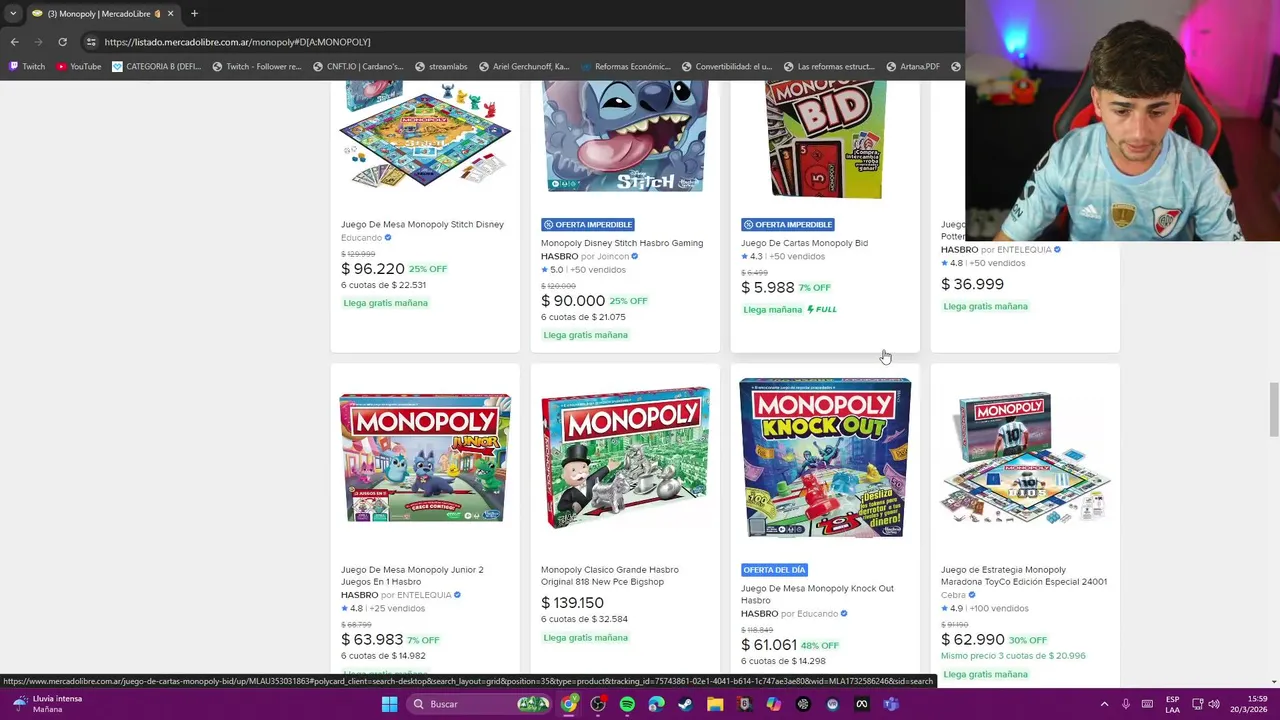
Task: Open Monopoly Junior 2 Juegos En 1 listing
Action: (412, 575)
